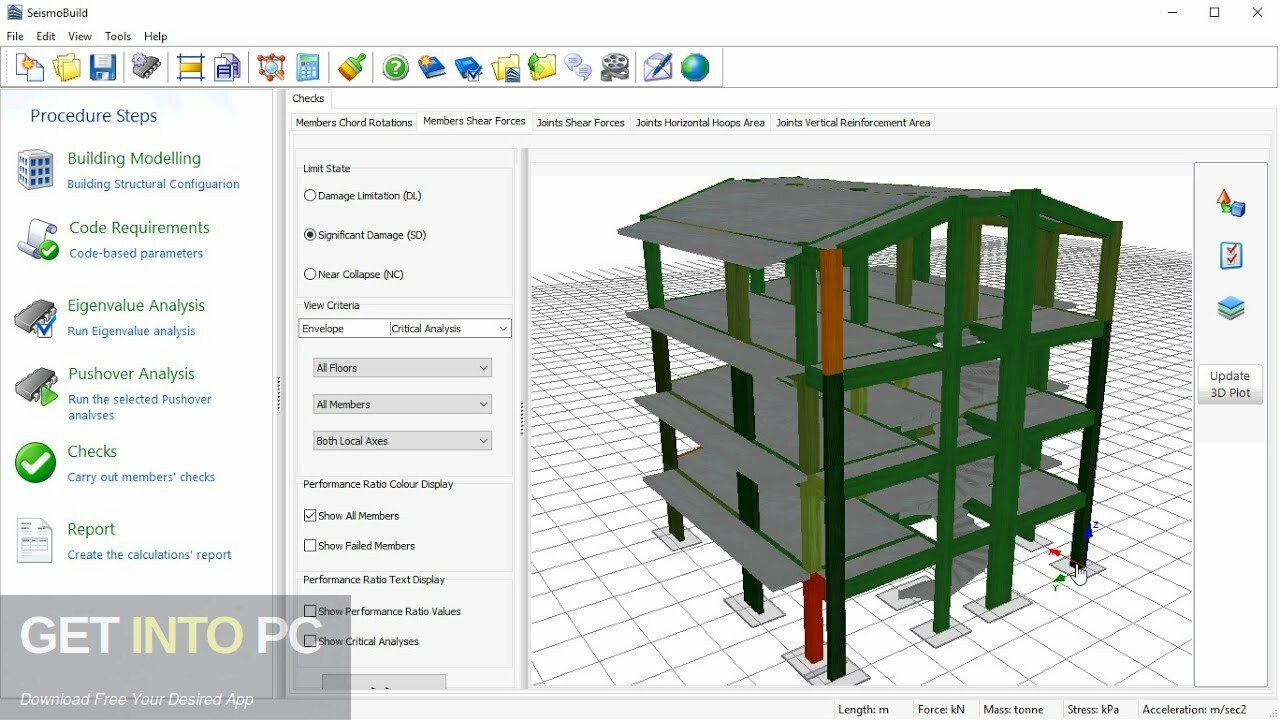Click the copy documents toolbar icon
Screen dimensions: 1280x720
[x=227, y=67]
